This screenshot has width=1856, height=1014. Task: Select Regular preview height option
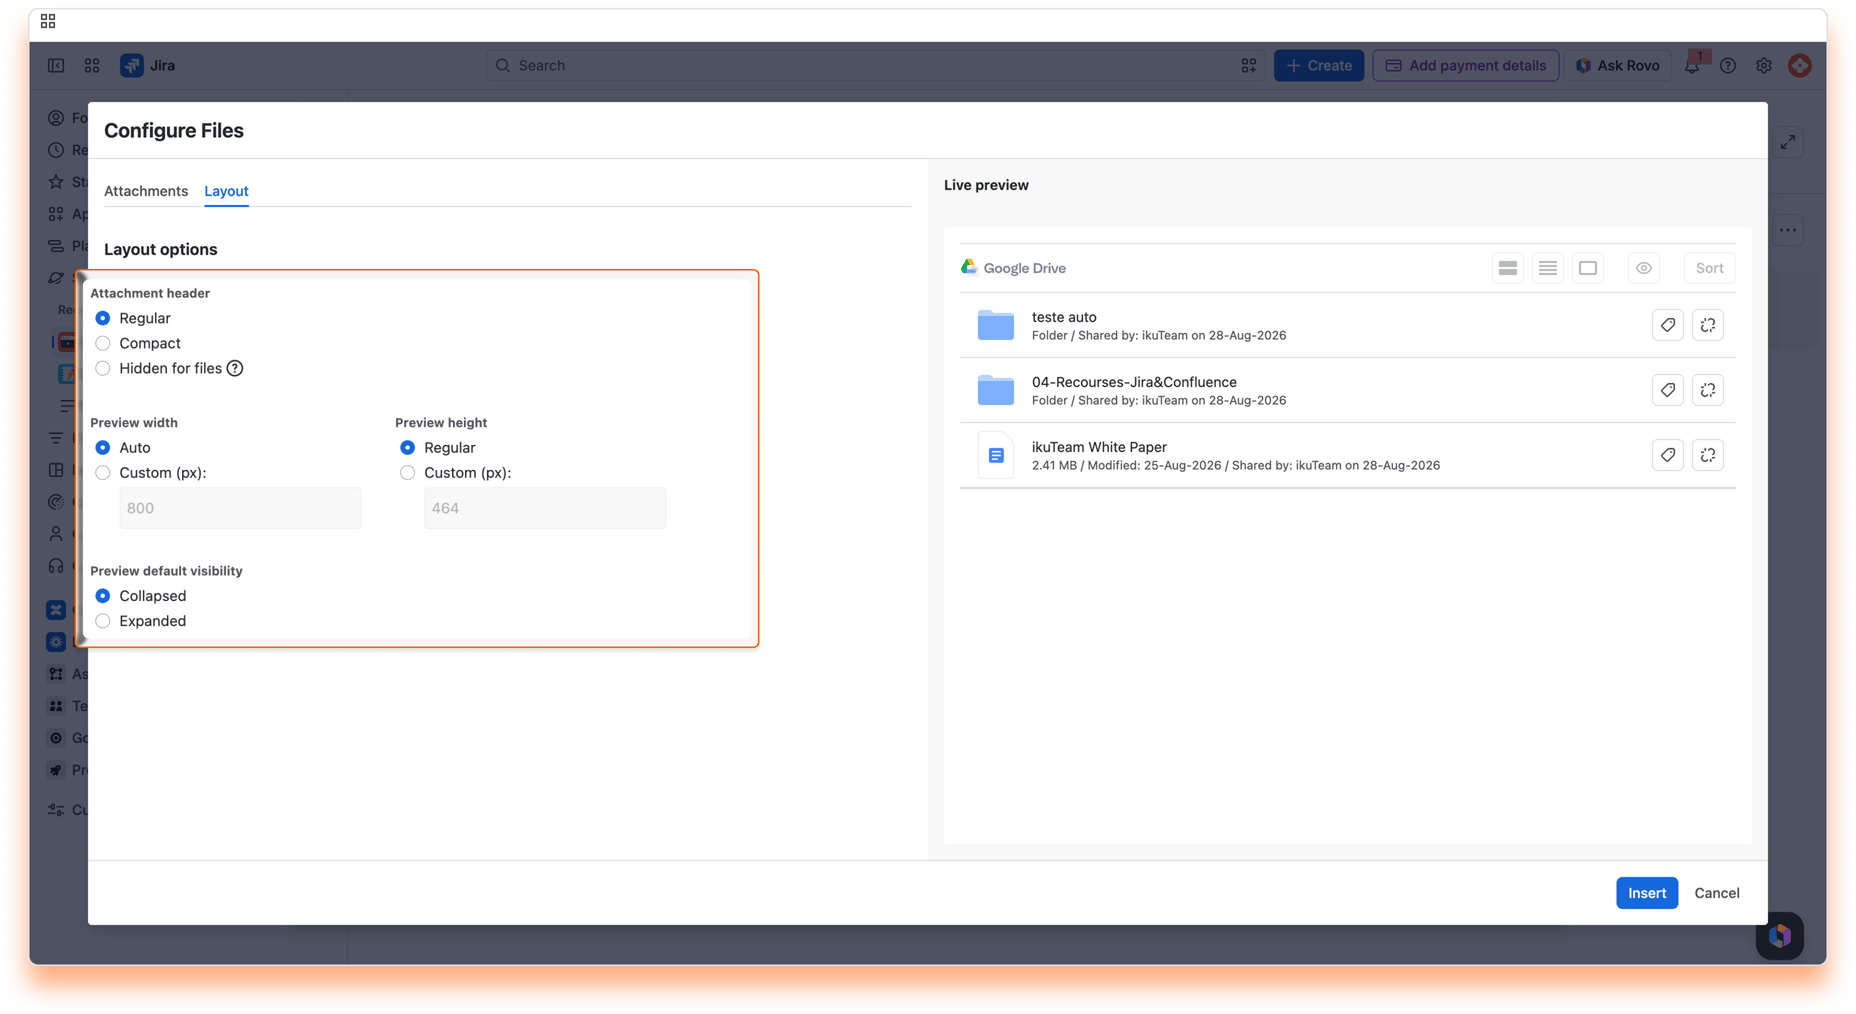point(408,447)
